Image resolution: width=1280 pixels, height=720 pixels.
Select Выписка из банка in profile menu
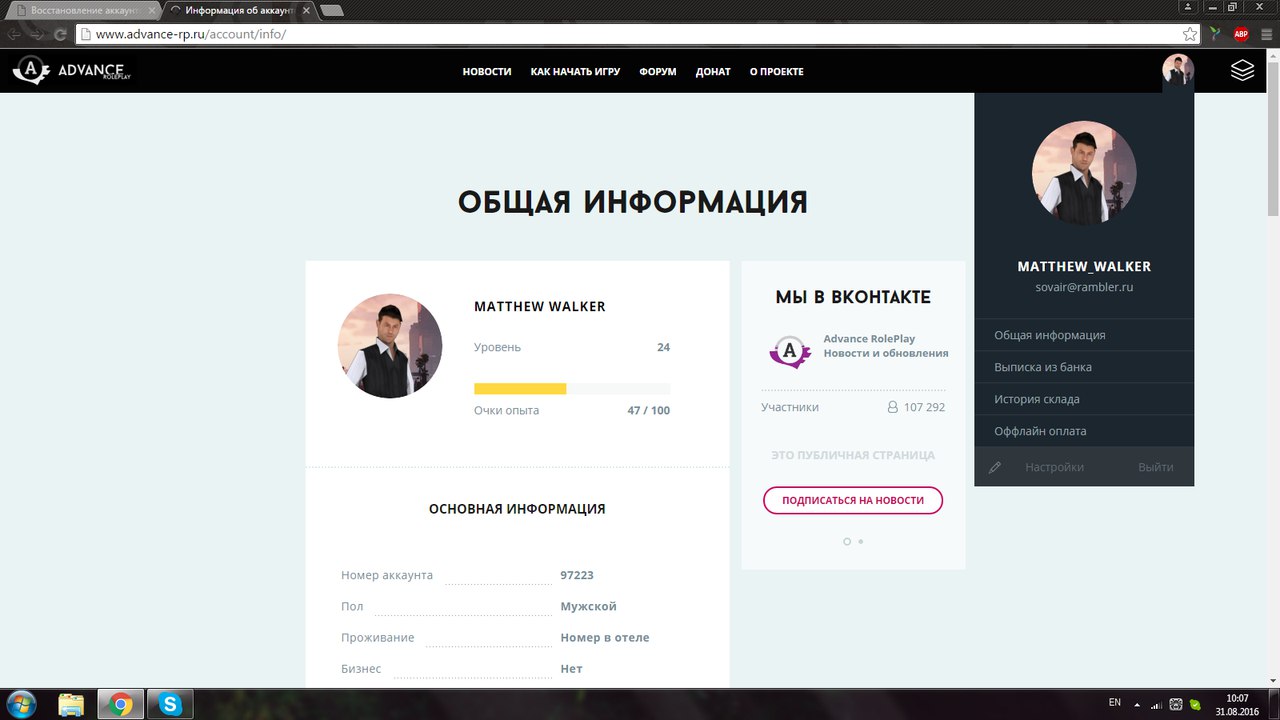1084,367
